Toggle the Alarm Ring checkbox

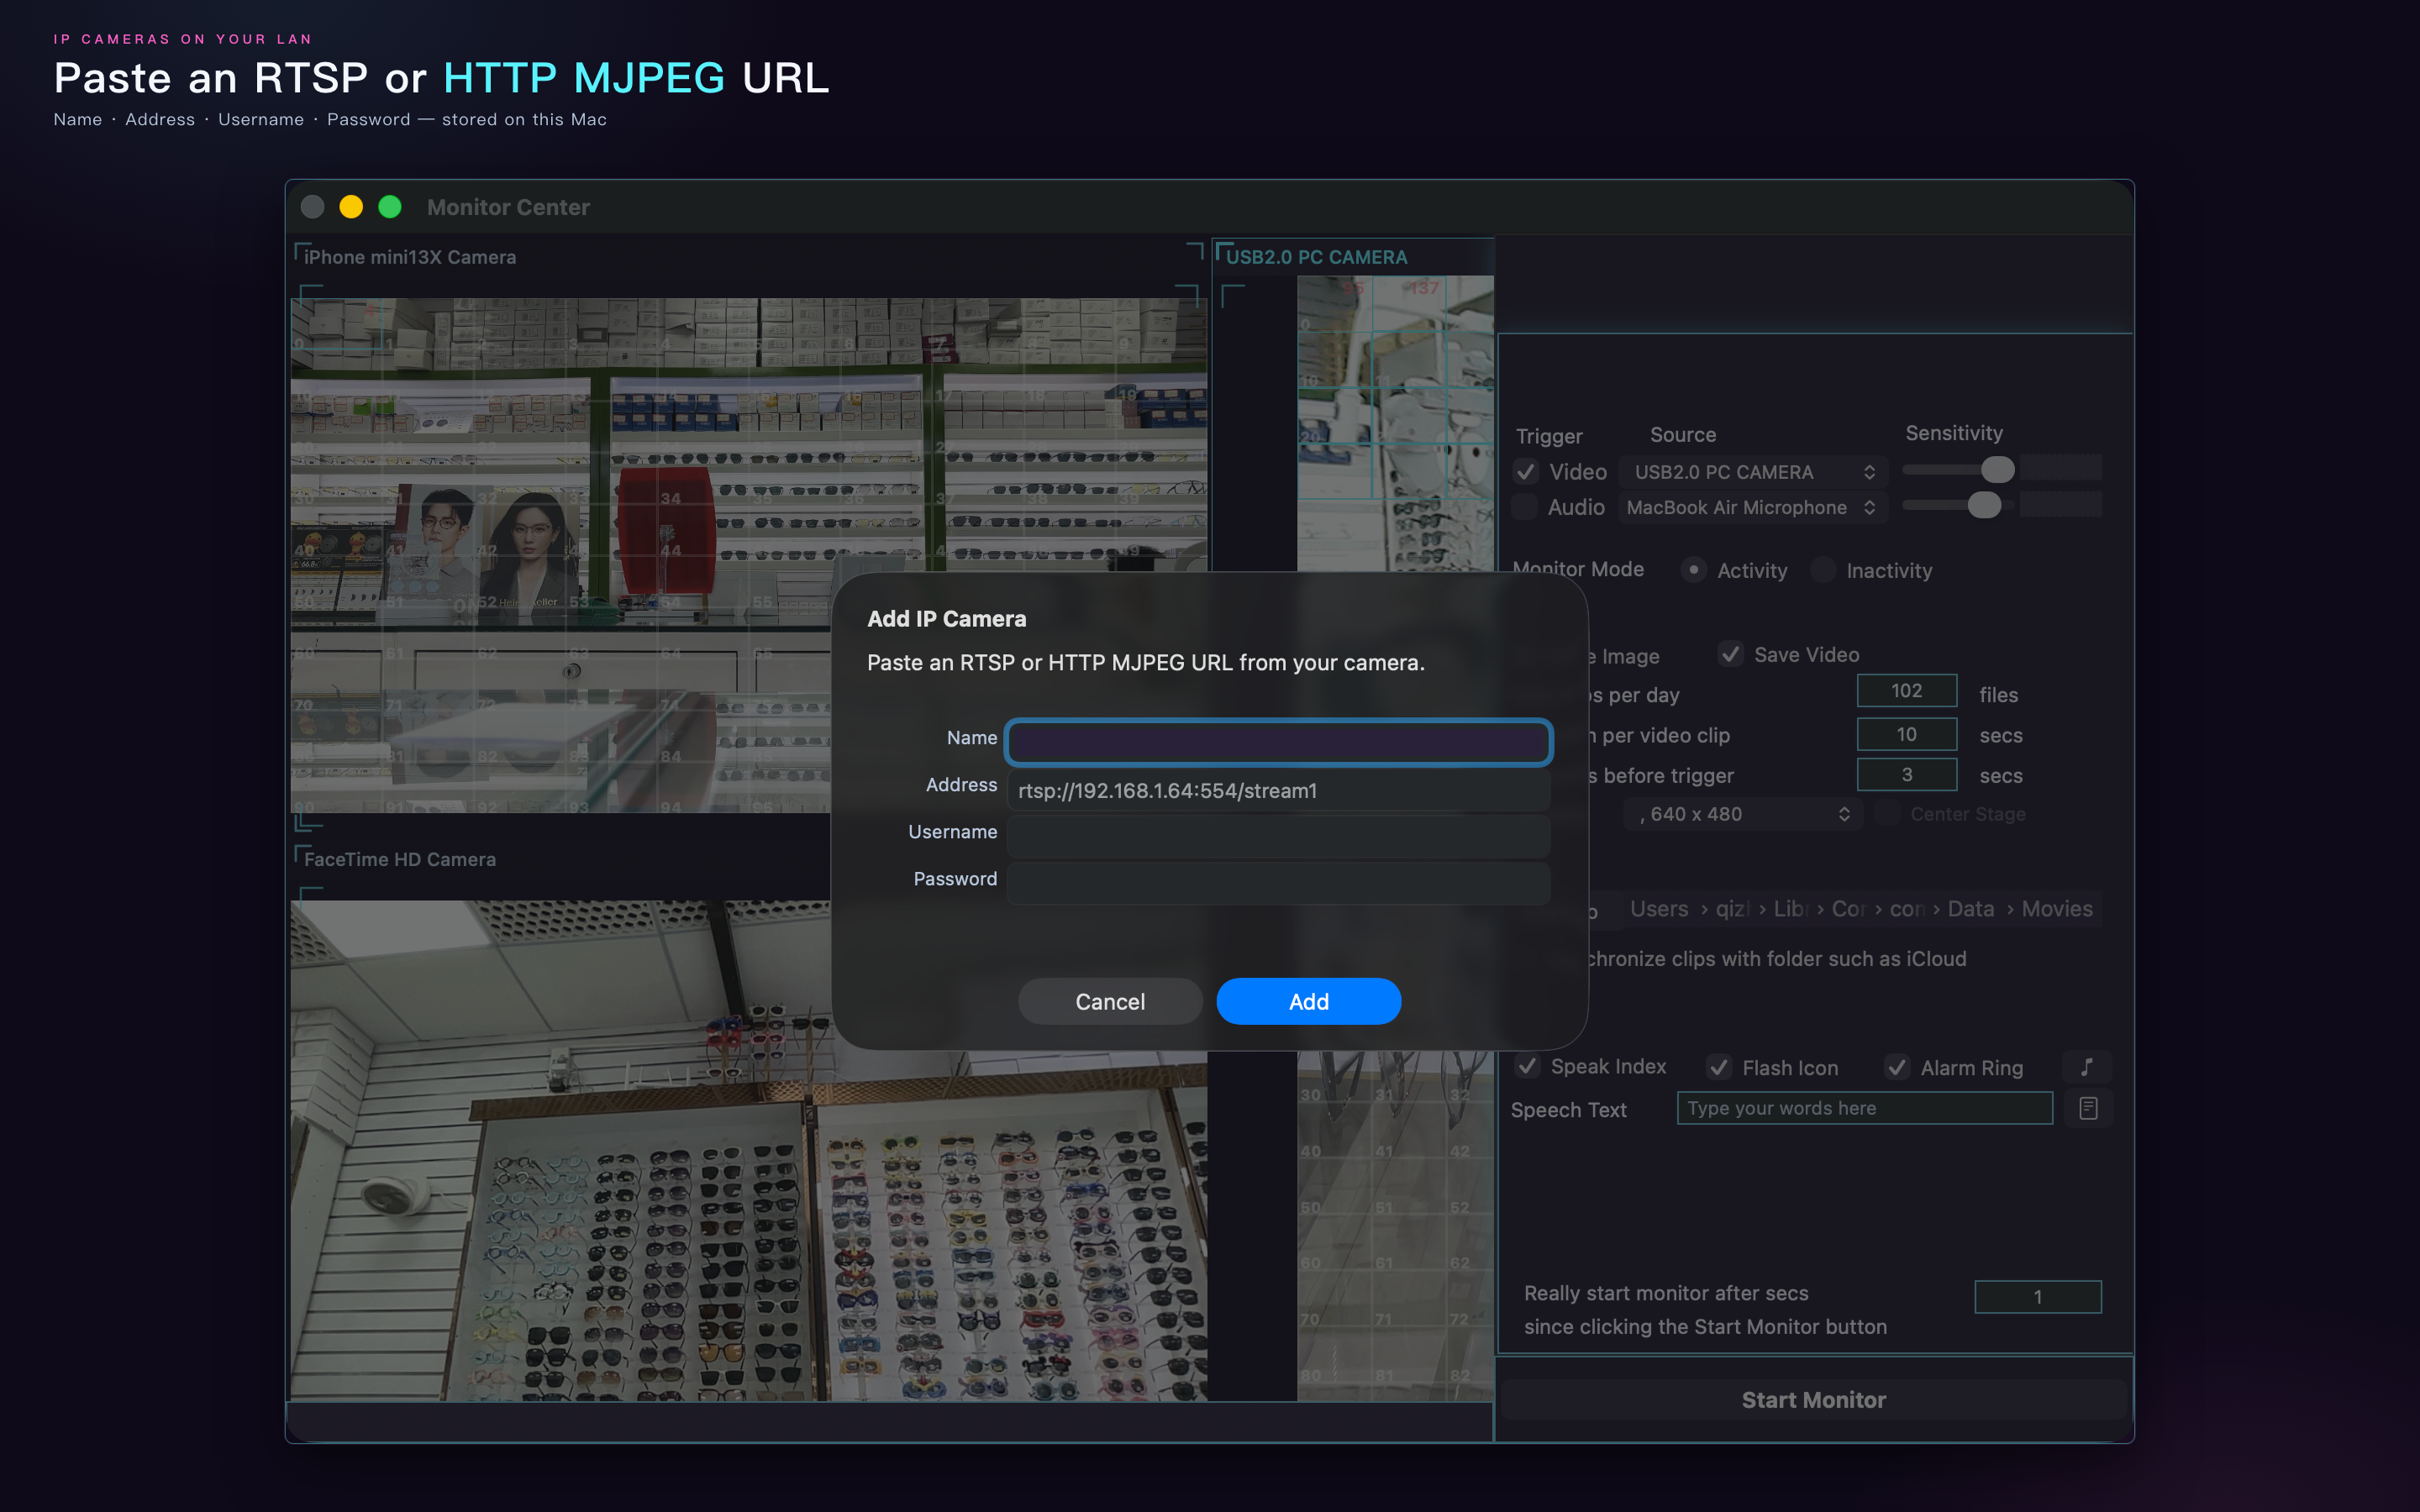1897,1067
